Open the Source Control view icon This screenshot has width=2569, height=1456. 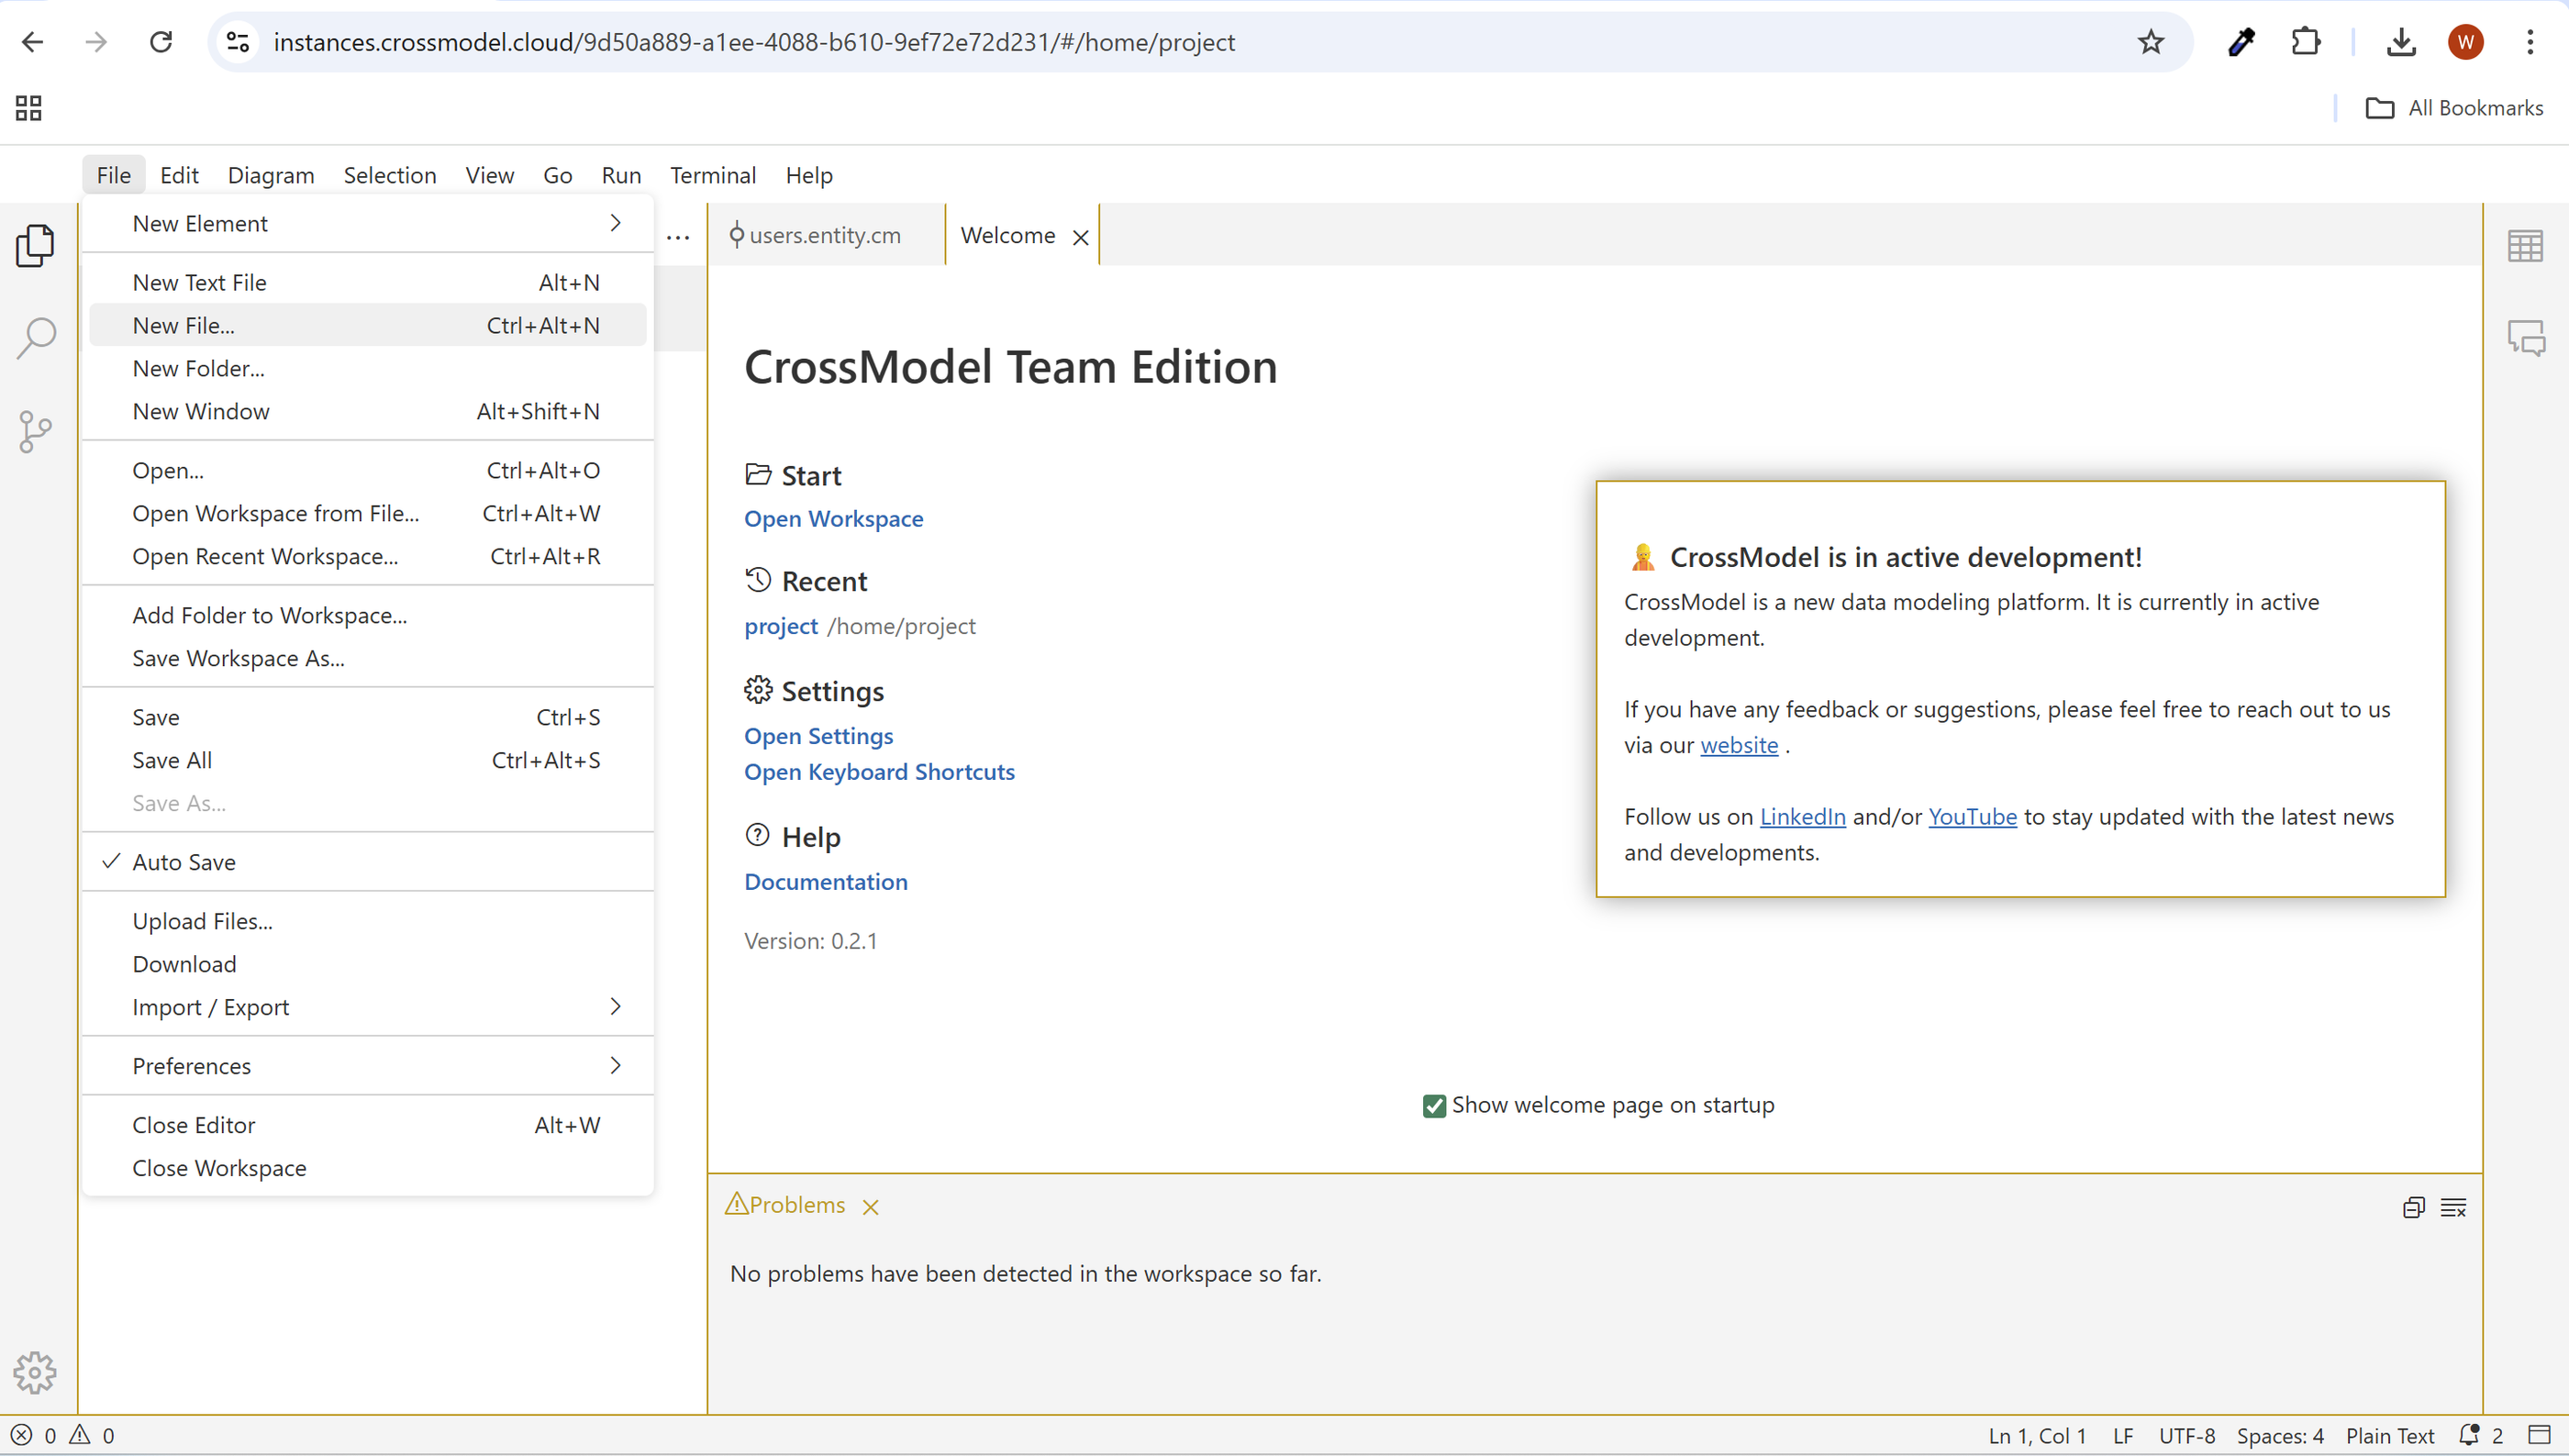pos(35,432)
